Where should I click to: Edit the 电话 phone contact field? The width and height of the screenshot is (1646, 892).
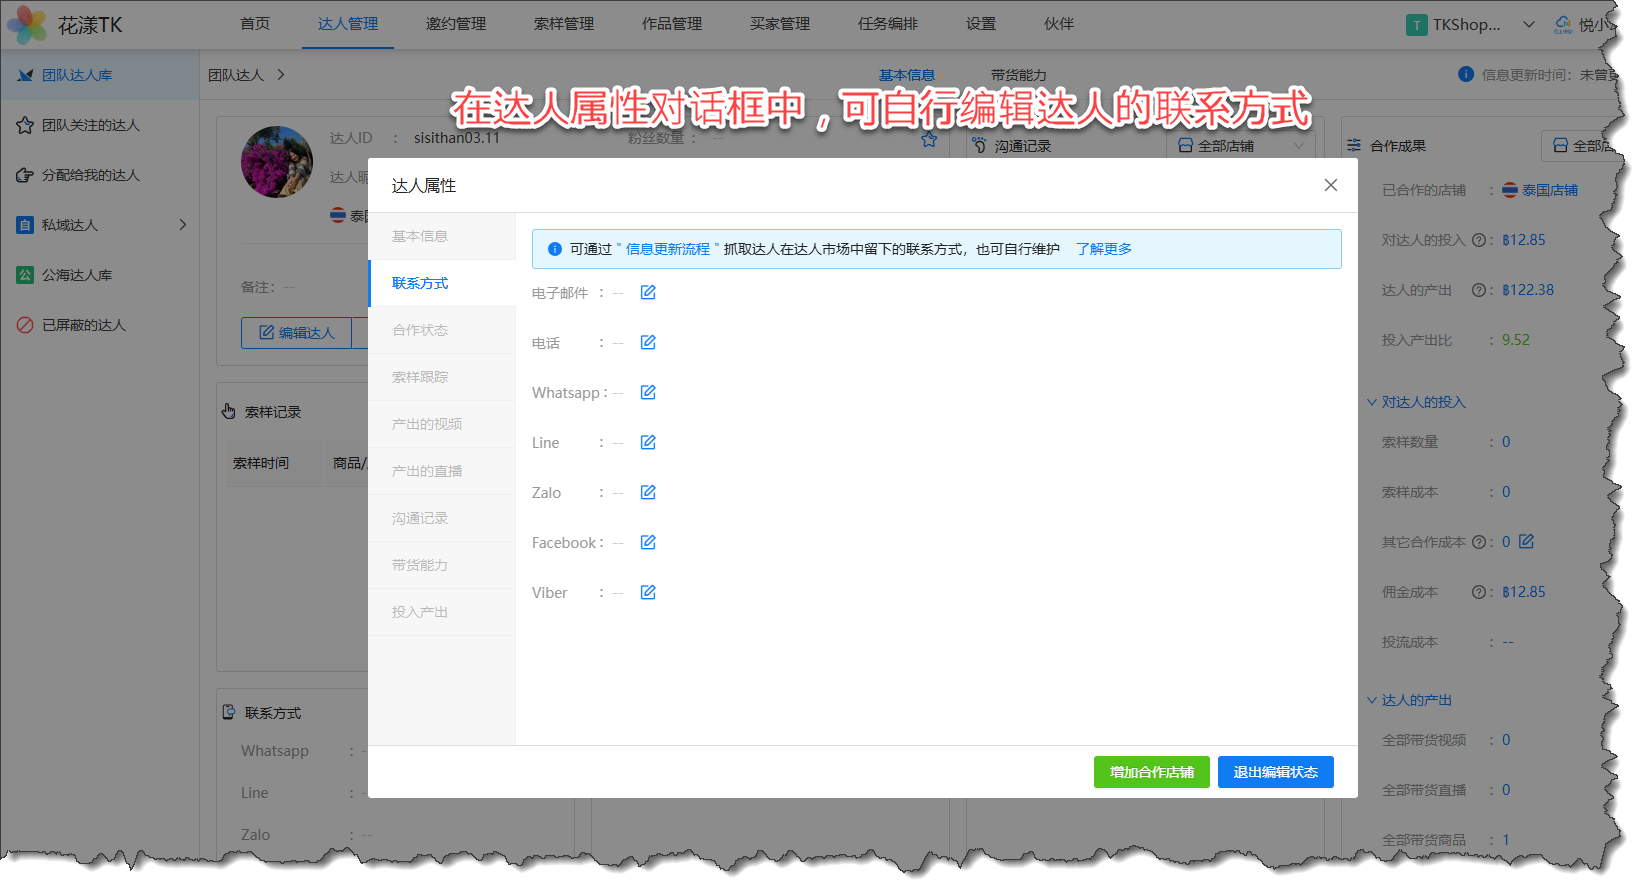tap(648, 343)
